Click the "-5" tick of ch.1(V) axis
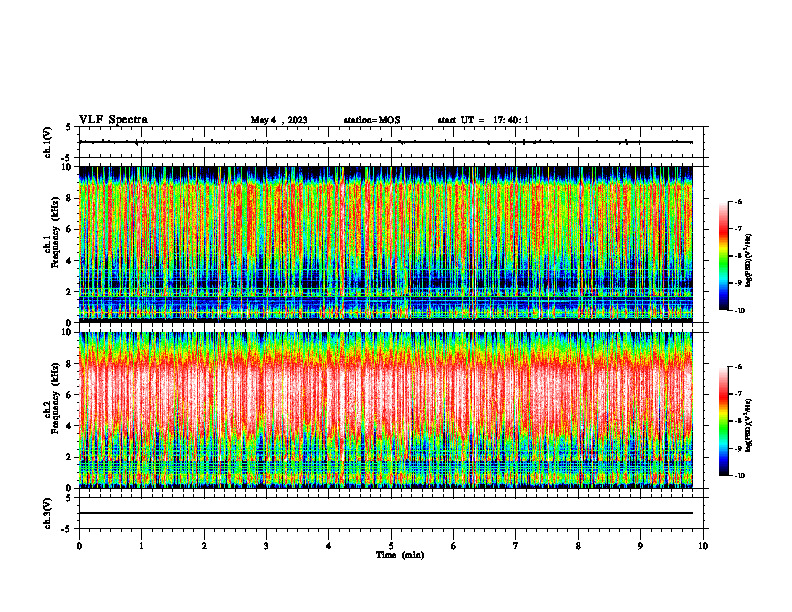The image size is (792, 612). pos(67,158)
